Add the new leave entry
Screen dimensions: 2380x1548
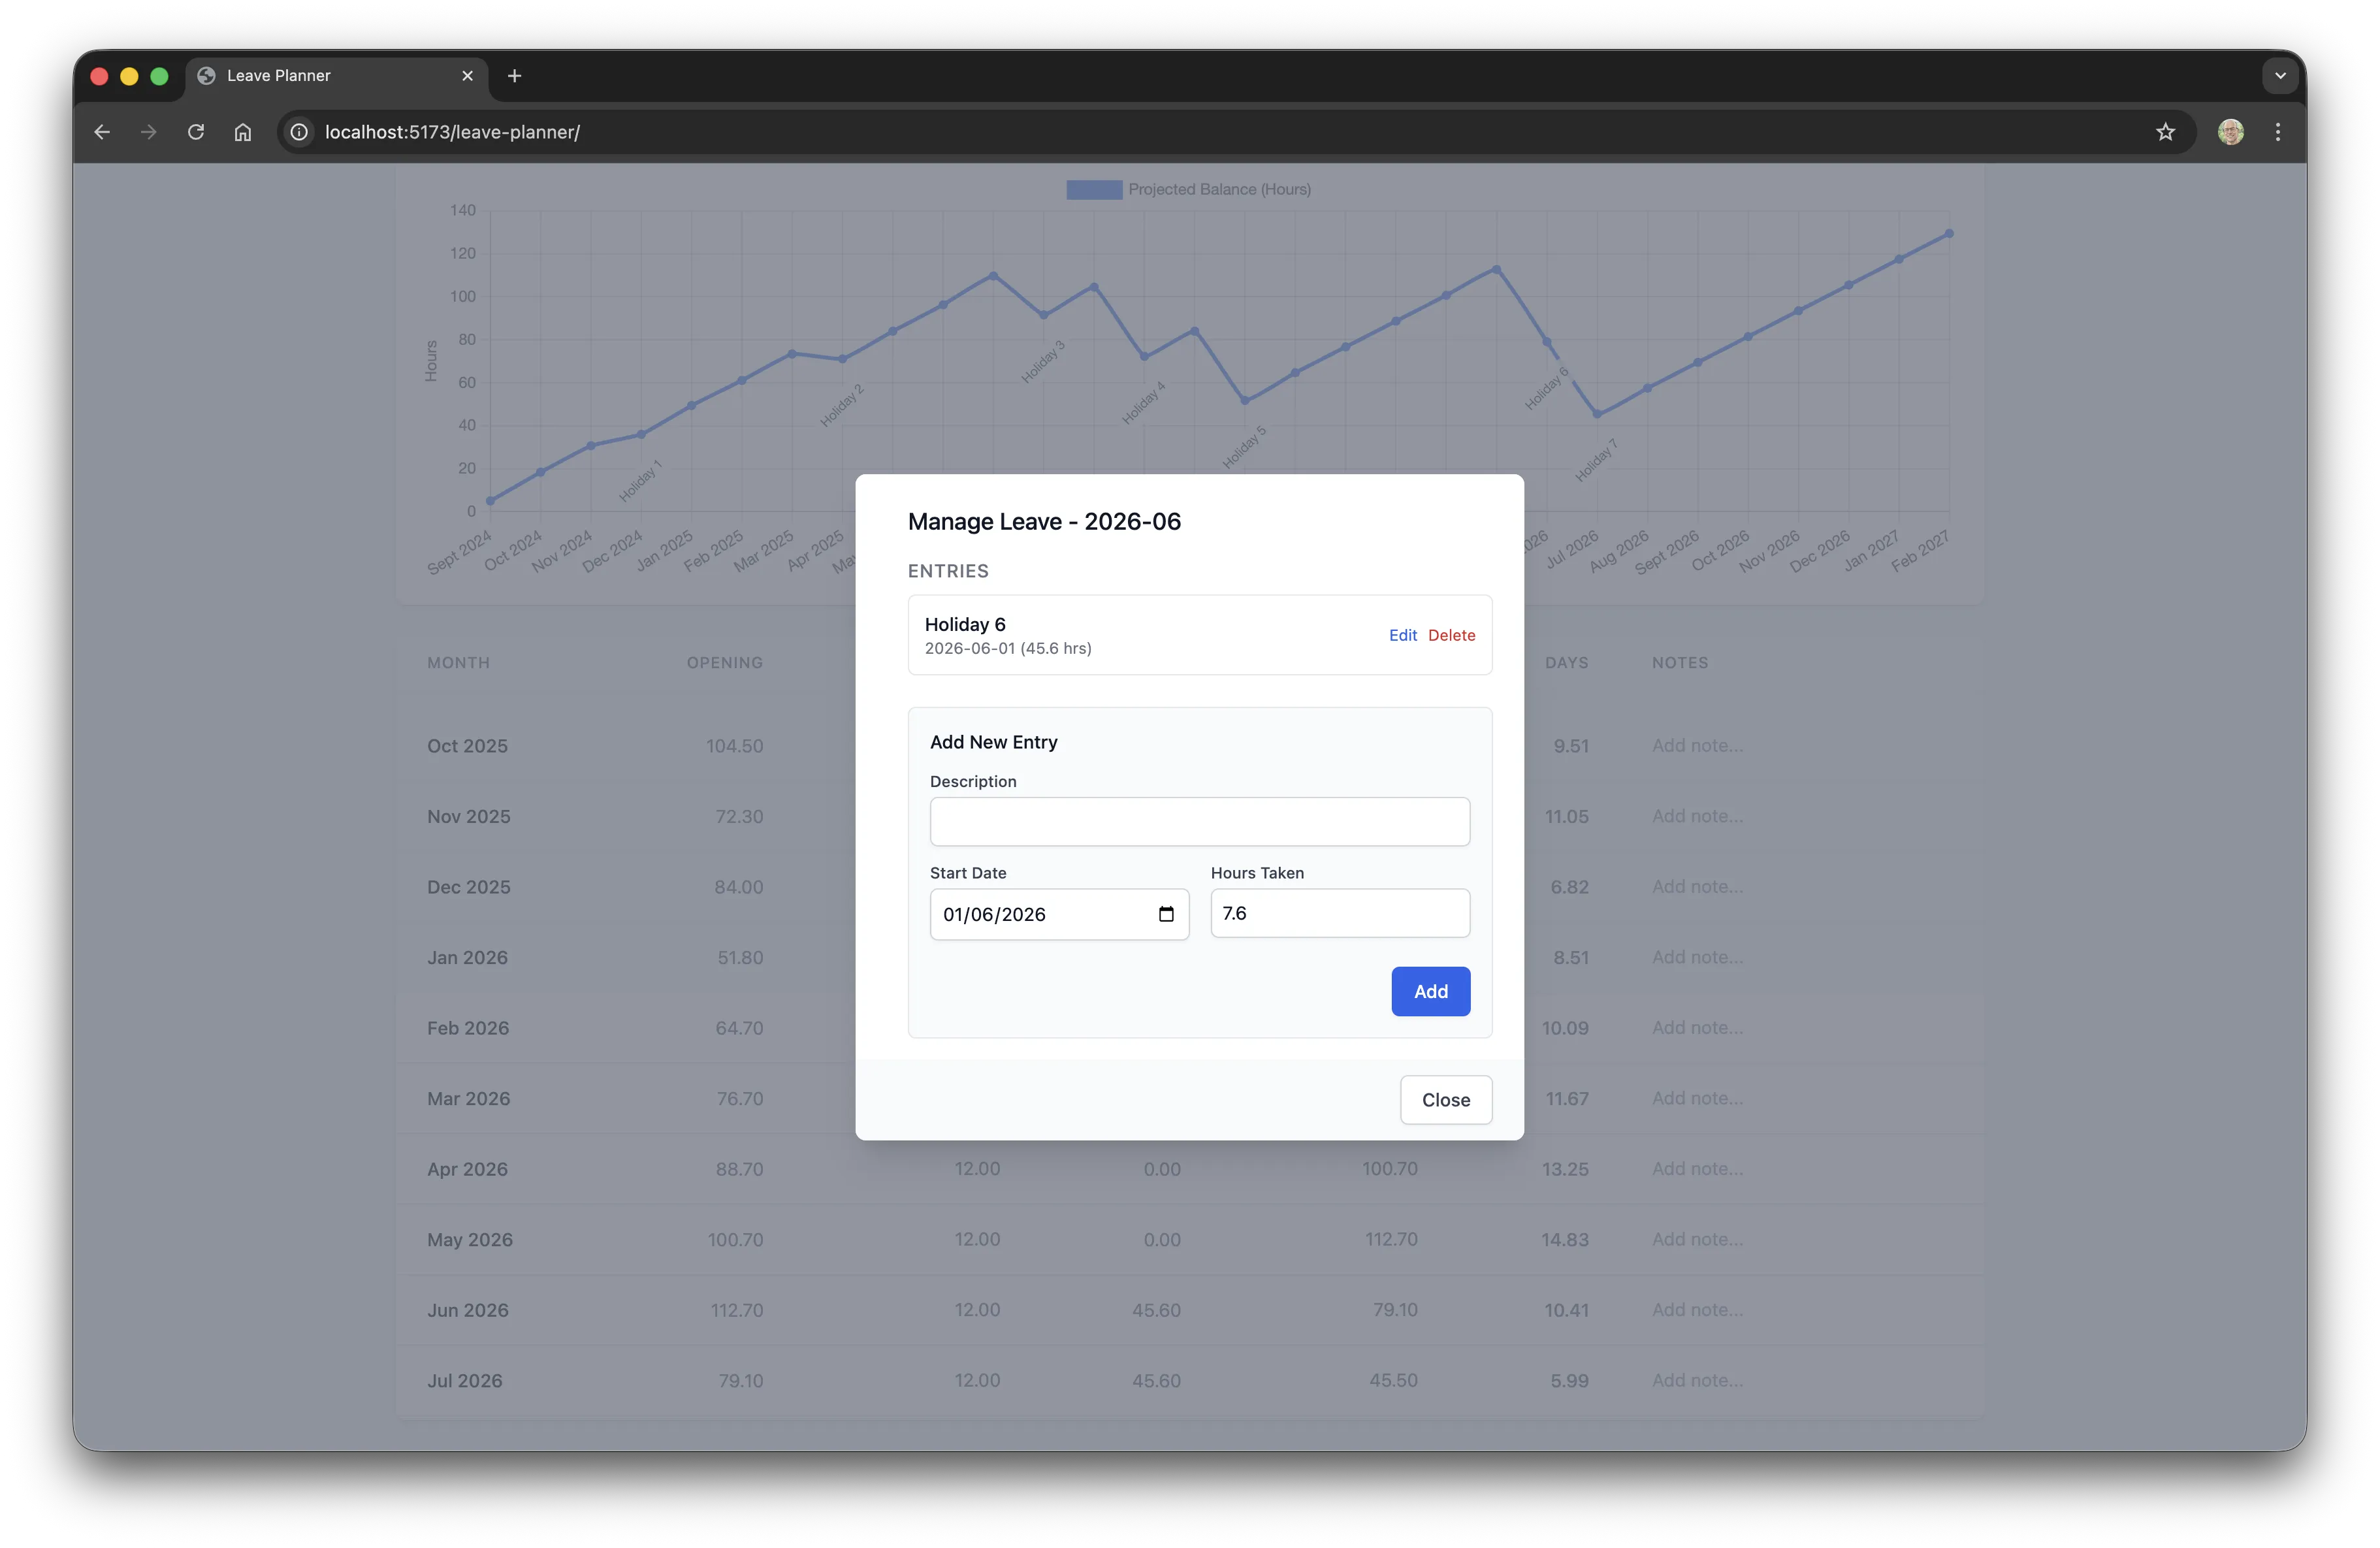pyautogui.click(x=1430, y=991)
